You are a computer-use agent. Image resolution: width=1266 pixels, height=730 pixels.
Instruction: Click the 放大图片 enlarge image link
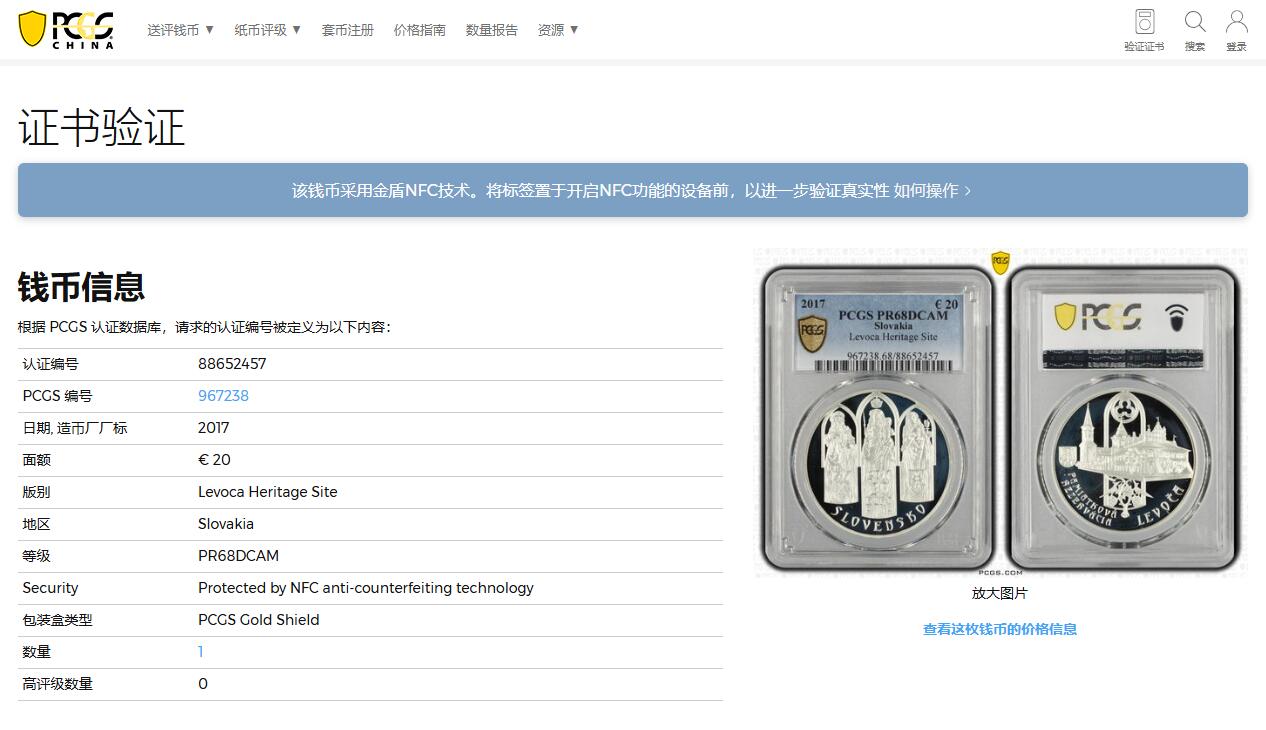pyautogui.click(x=1000, y=593)
